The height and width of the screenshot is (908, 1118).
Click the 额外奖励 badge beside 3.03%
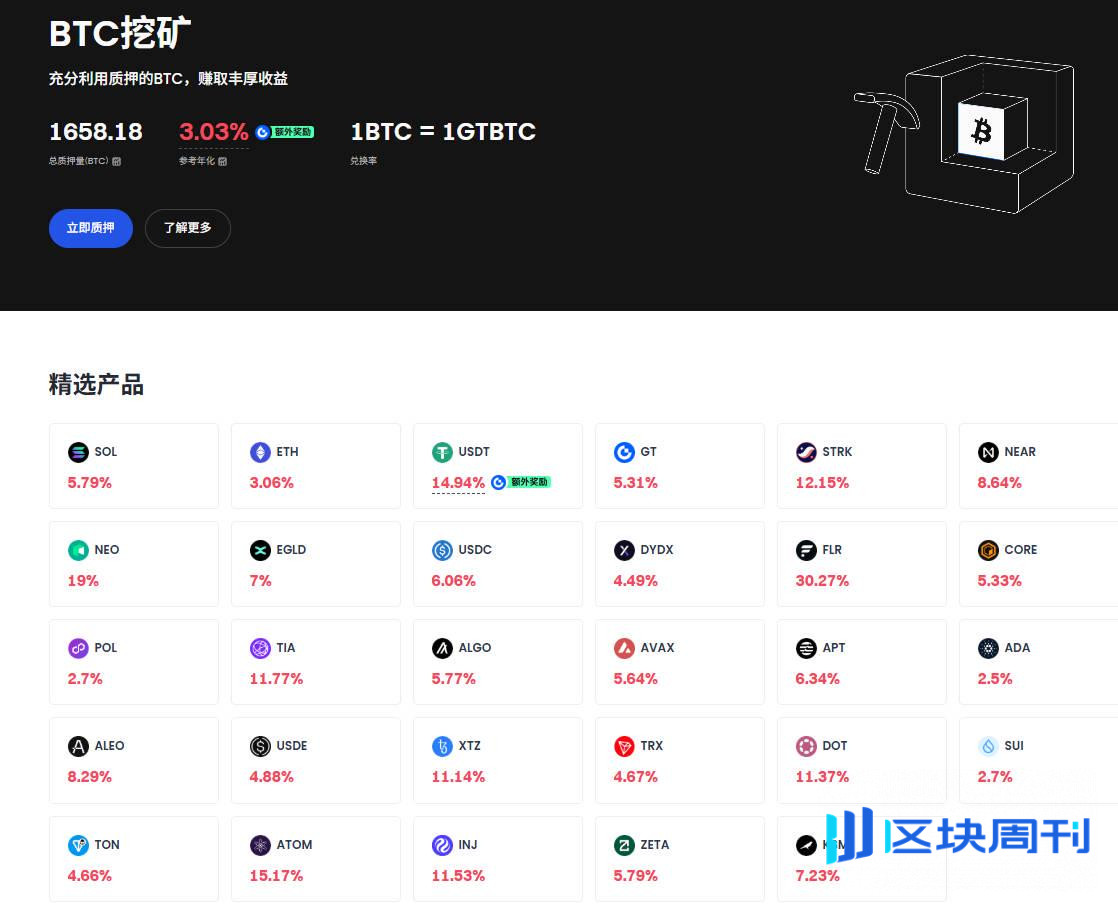(x=285, y=132)
